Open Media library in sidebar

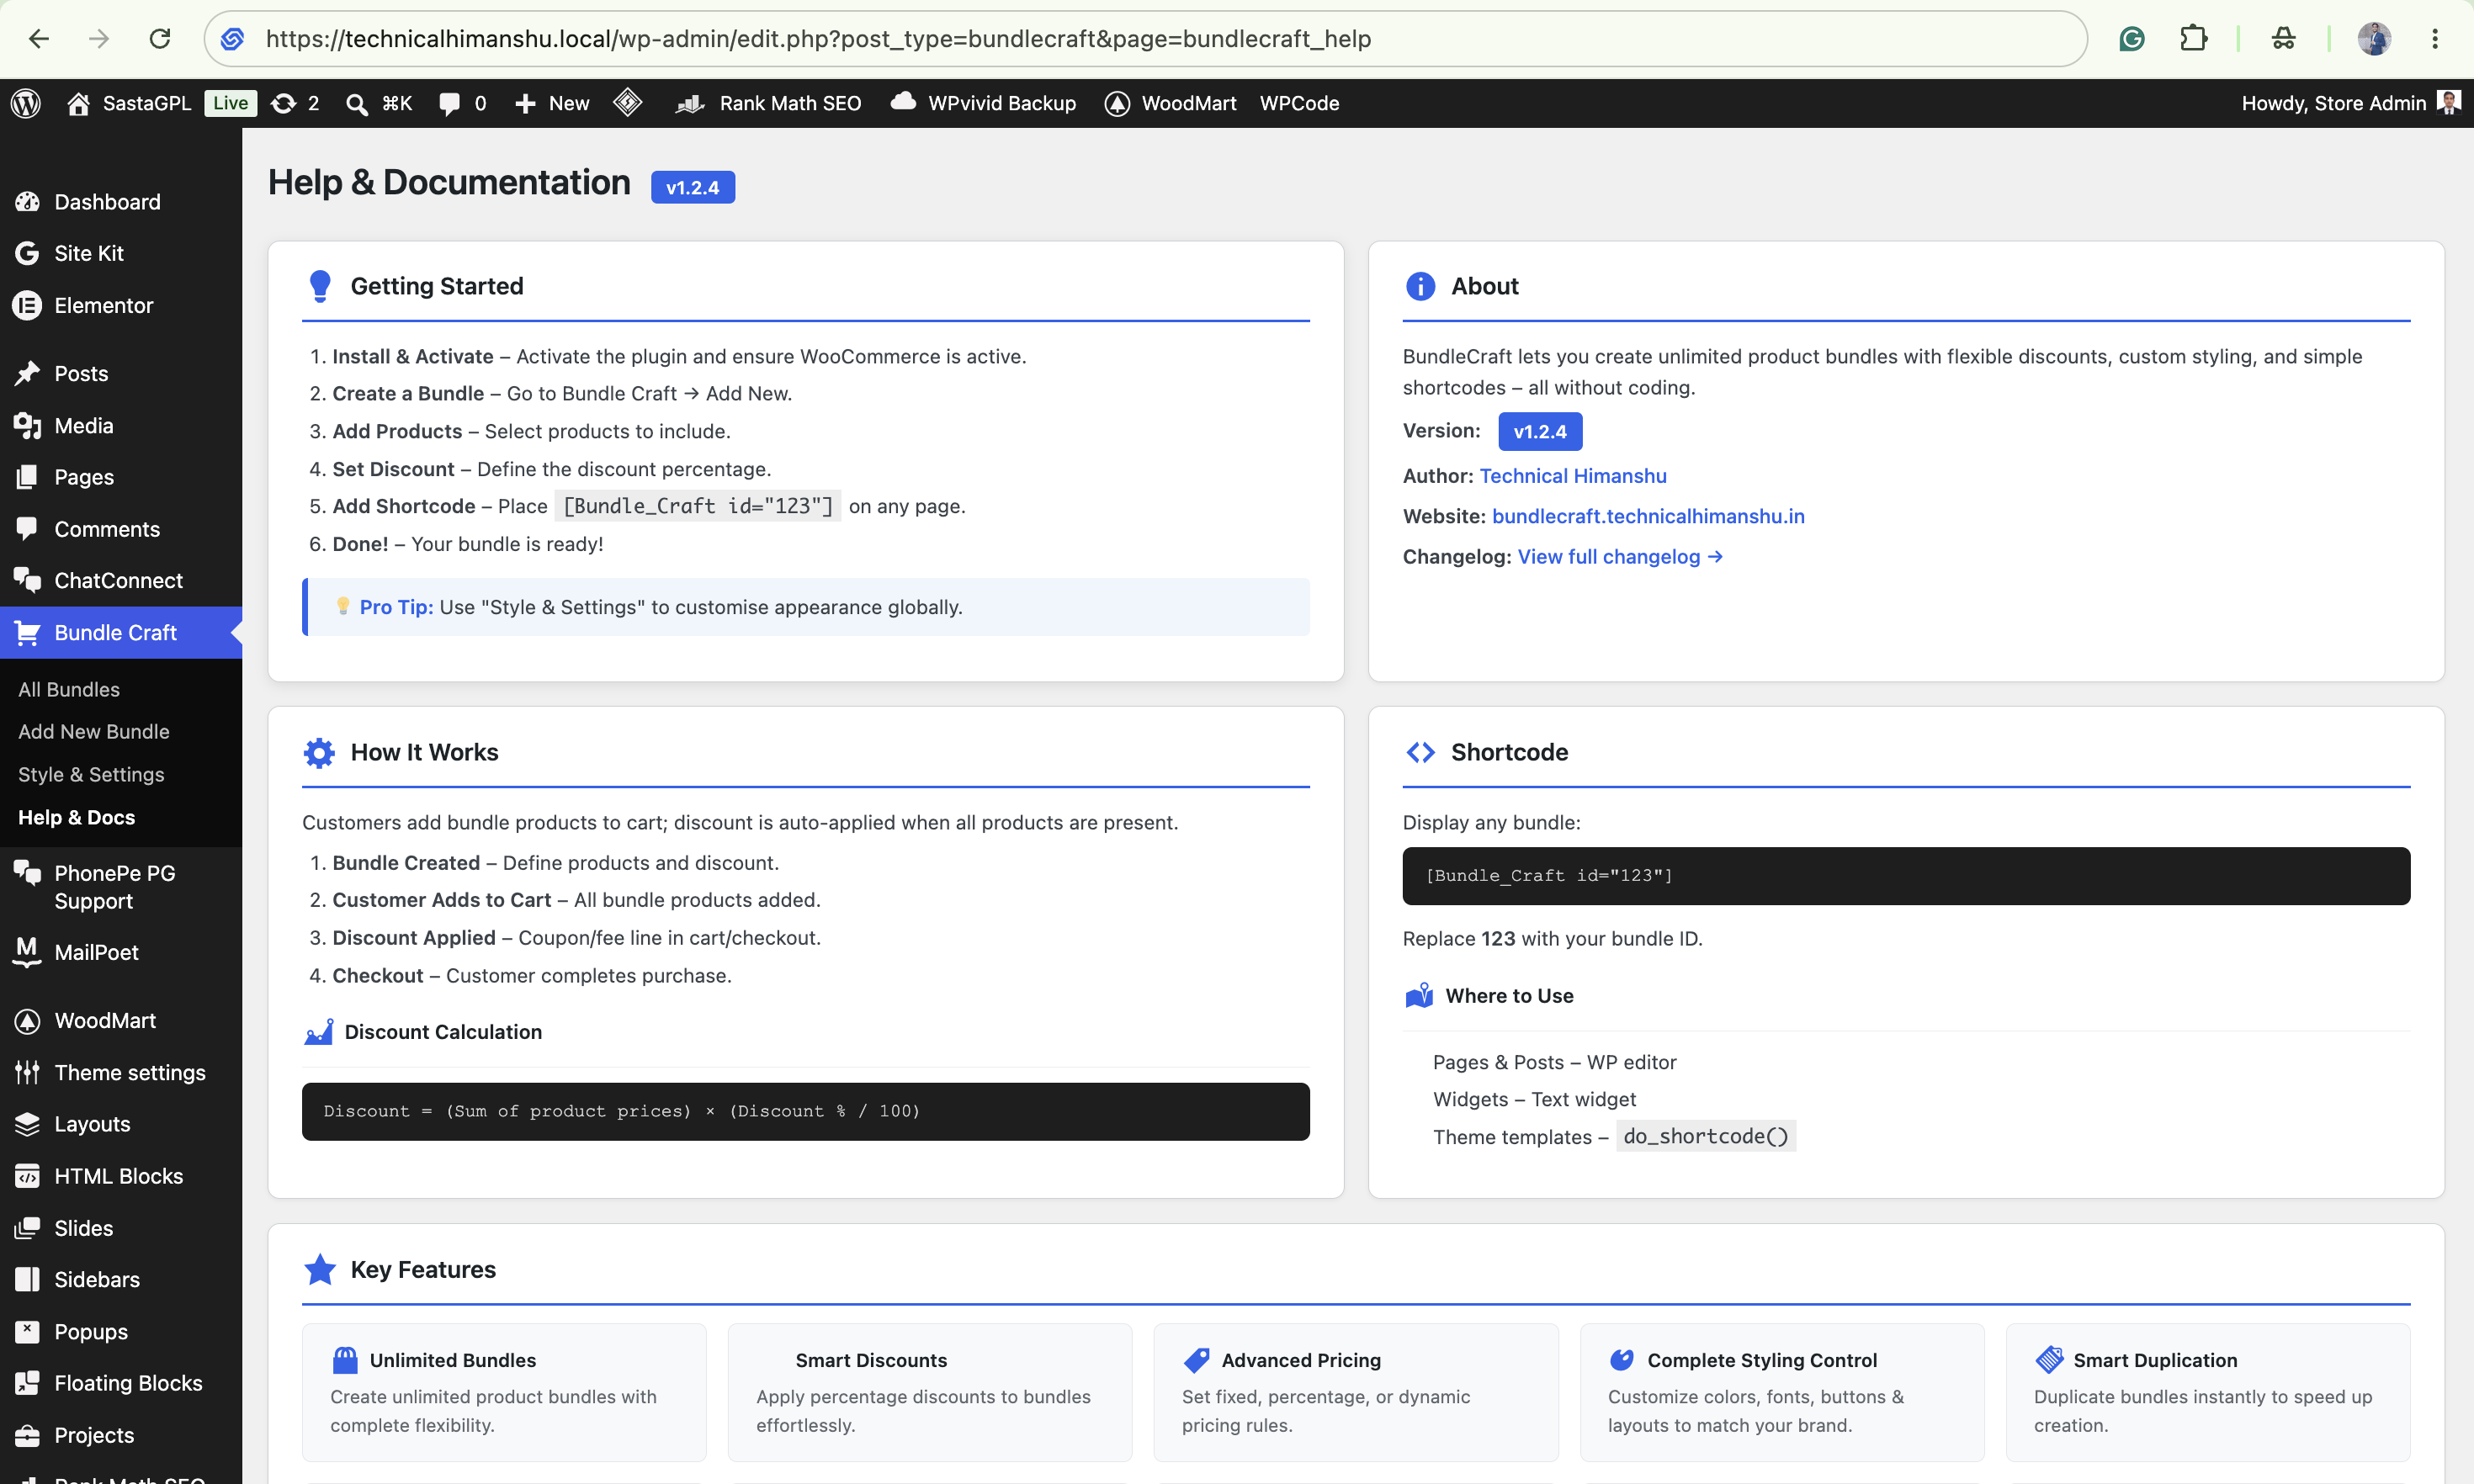tap(121, 425)
